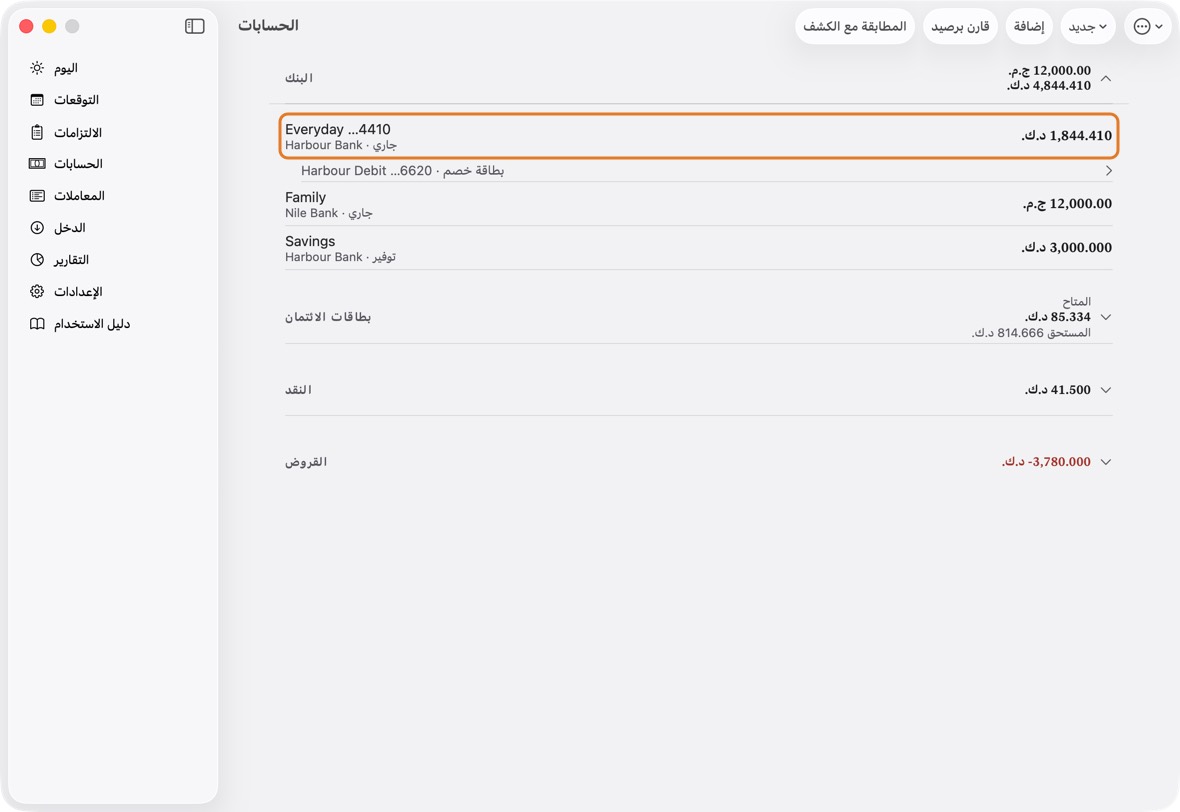
Task: Collapse the البنك accounts group chevron
Action: (x=1105, y=78)
